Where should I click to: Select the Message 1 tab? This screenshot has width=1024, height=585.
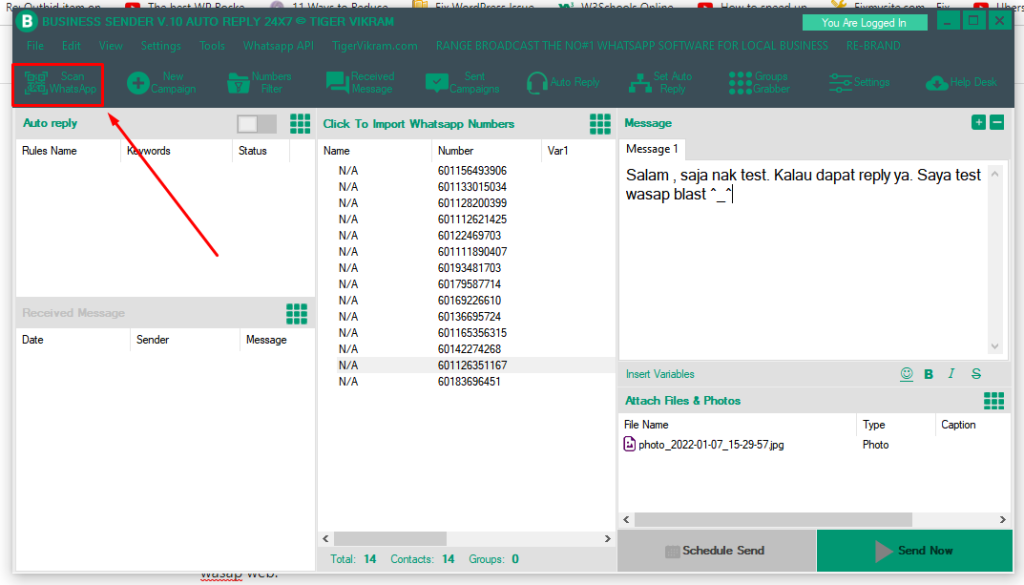click(652, 150)
